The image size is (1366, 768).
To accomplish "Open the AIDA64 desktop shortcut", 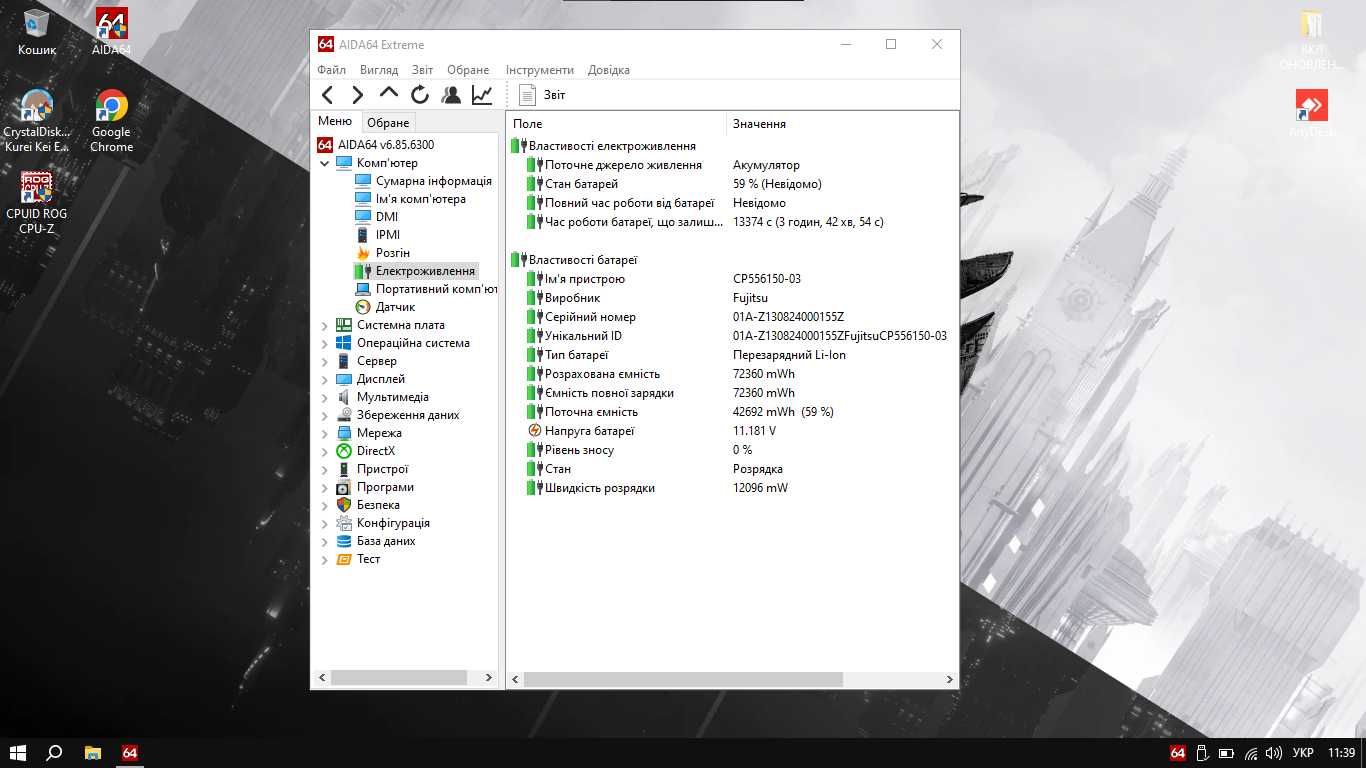I will (x=111, y=32).
